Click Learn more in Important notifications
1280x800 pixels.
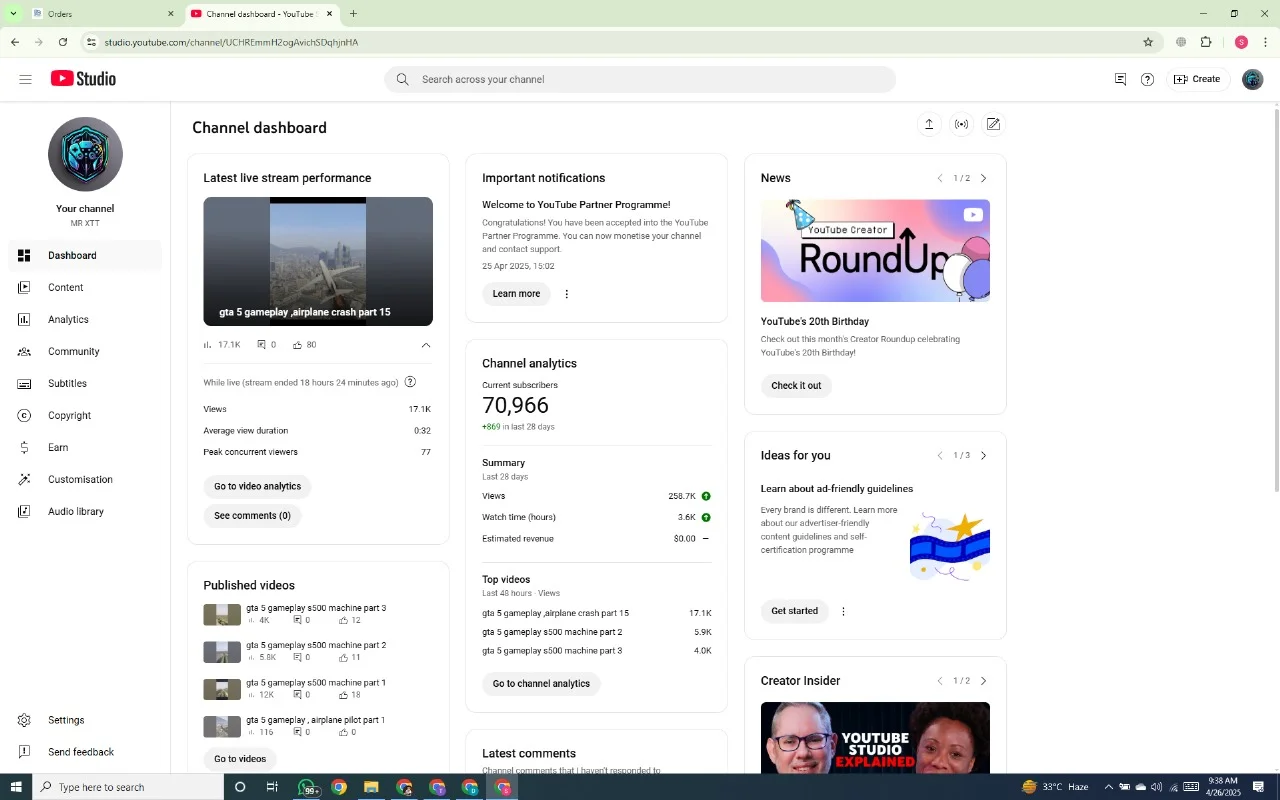point(516,294)
